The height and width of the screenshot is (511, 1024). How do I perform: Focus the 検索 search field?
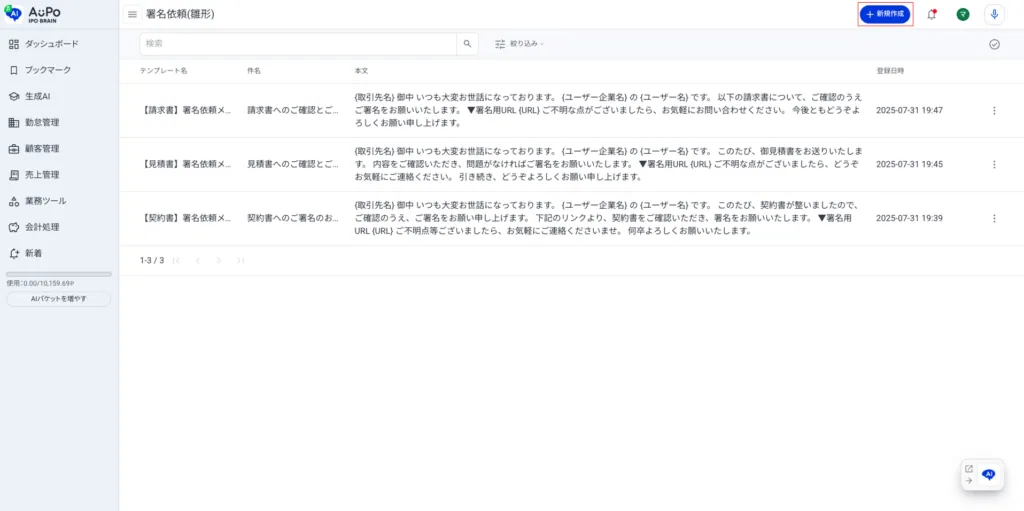point(298,44)
